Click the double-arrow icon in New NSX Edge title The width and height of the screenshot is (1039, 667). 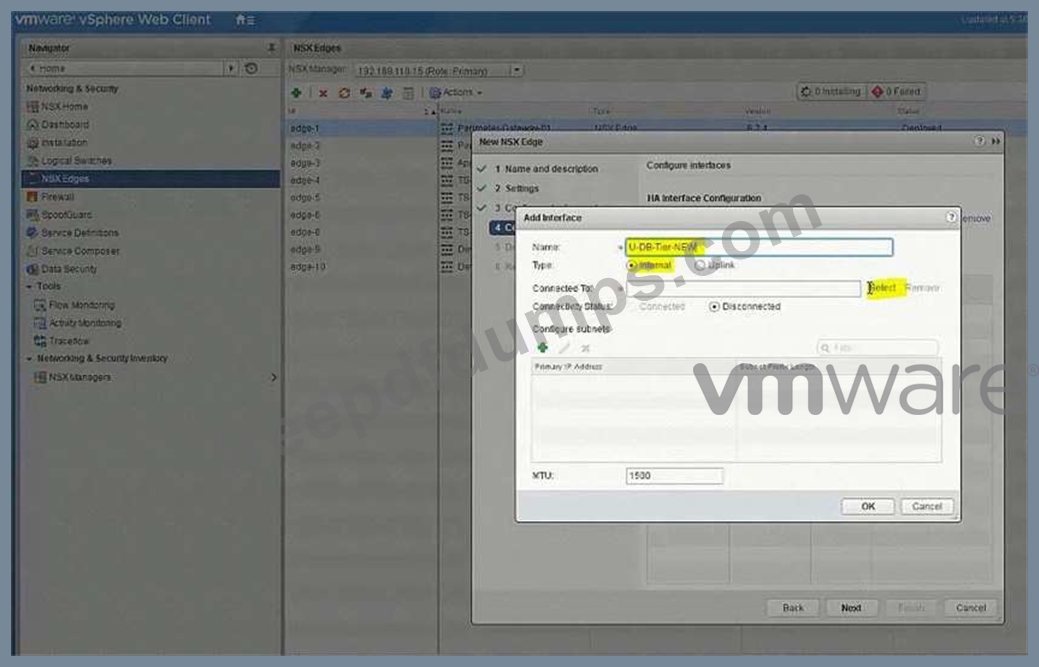tap(995, 141)
